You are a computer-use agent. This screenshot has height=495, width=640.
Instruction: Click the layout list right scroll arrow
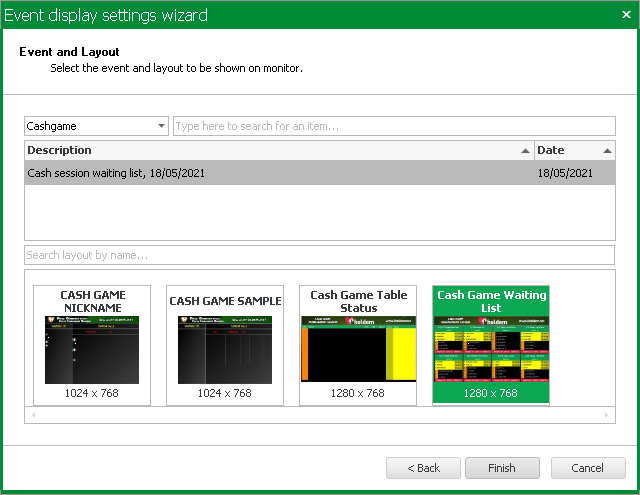point(606,415)
